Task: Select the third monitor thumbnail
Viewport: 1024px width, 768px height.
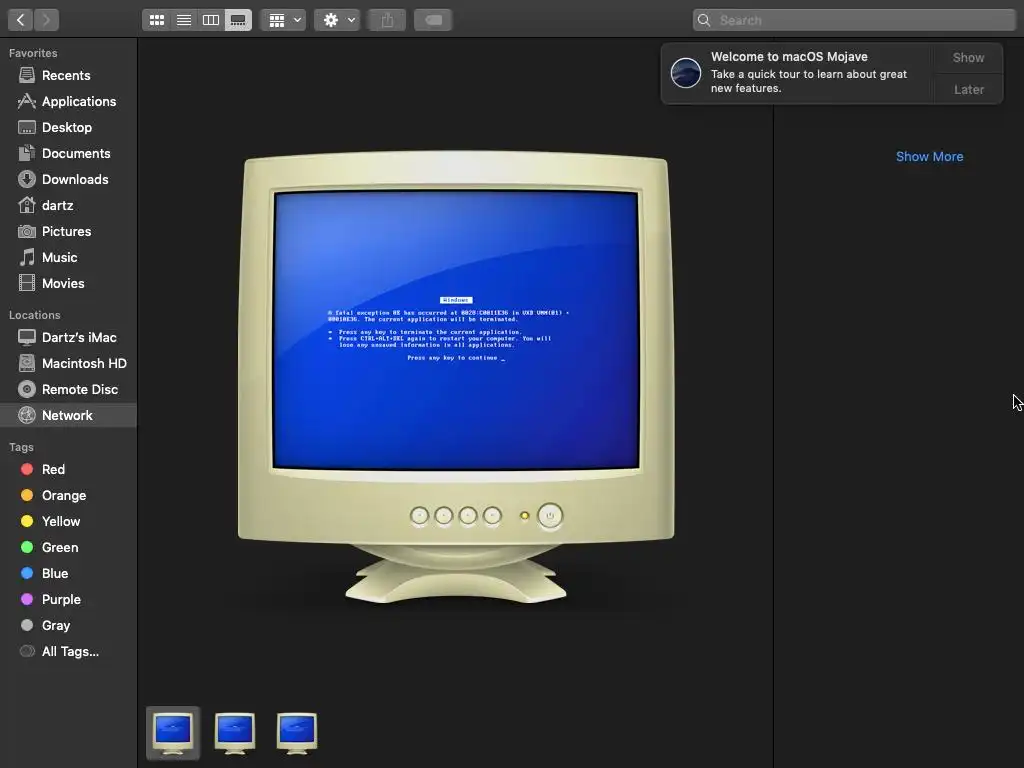Action: [x=296, y=733]
